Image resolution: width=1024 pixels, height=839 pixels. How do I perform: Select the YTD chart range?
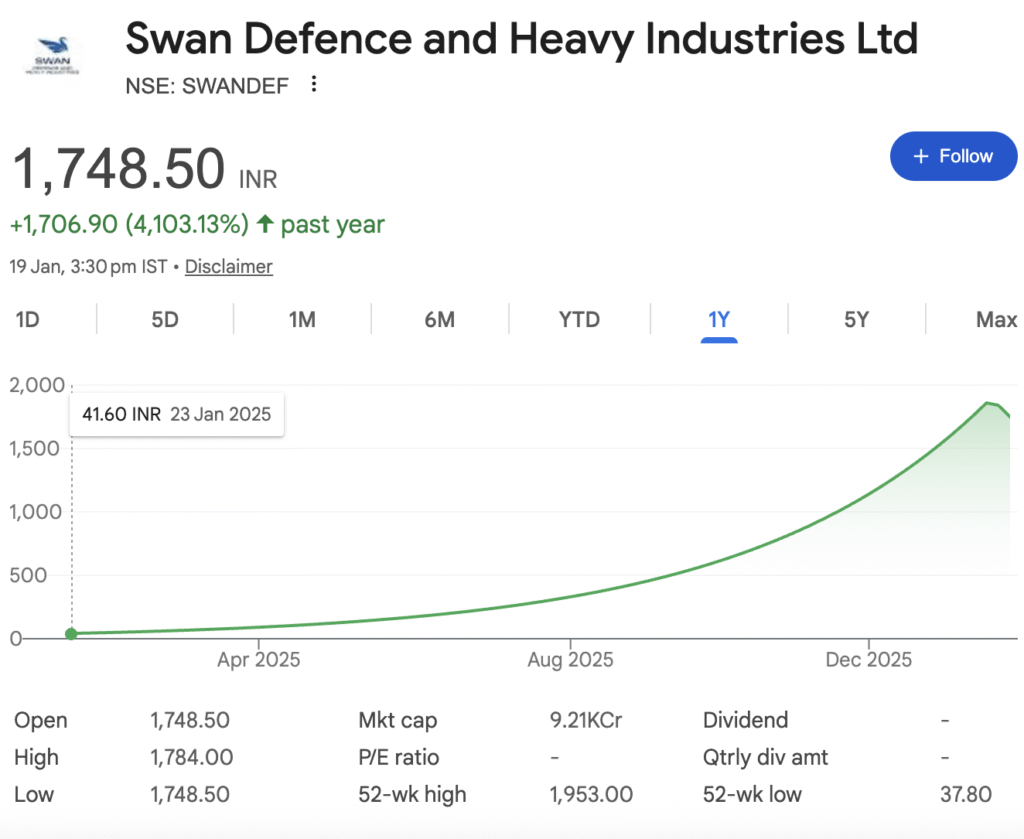click(x=579, y=320)
